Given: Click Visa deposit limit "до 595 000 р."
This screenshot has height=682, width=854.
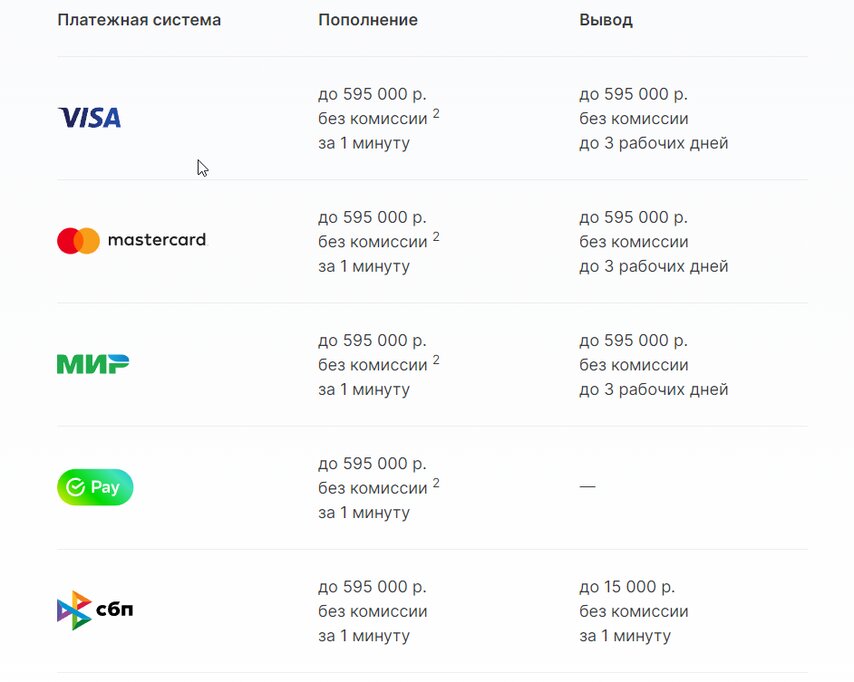Looking at the screenshot, I should tap(372, 94).
